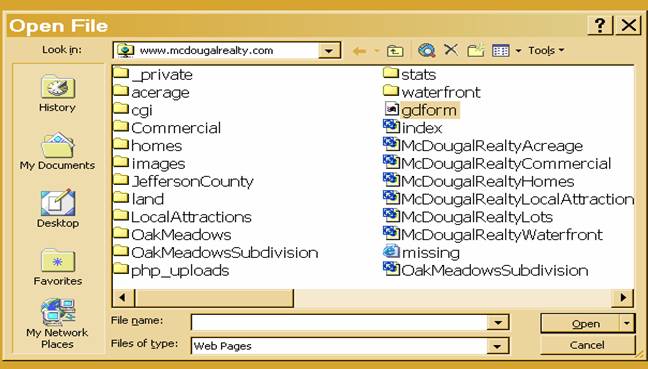This screenshot has width=648, height=369.
Task: Select the LocalAttractions folder
Action: click(x=183, y=217)
